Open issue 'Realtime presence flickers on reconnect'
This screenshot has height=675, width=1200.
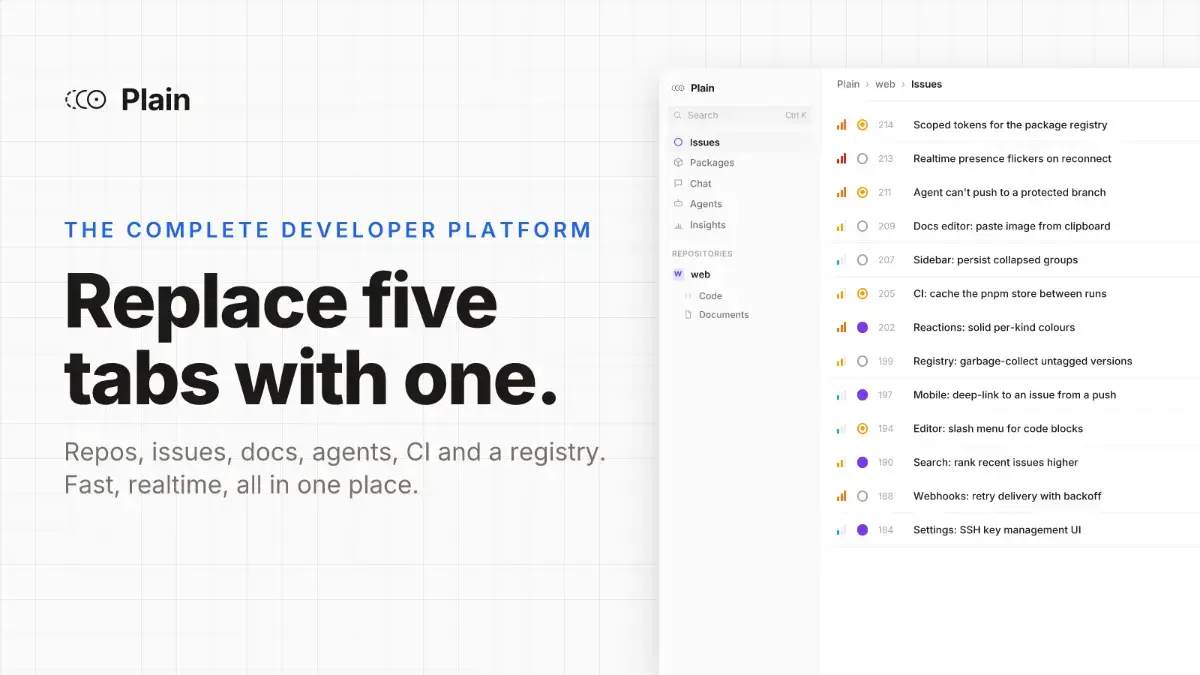pyautogui.click(x=1012, y=158)
